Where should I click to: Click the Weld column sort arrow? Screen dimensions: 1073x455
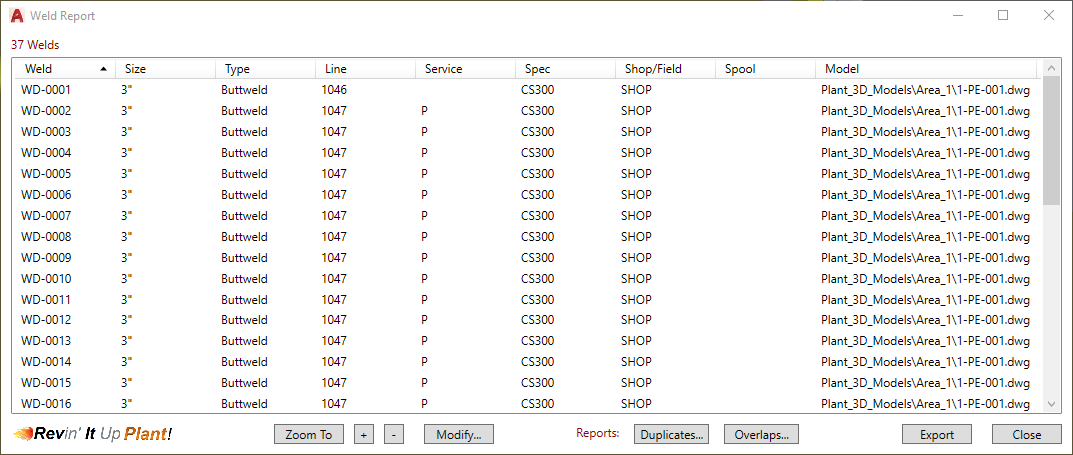pyautogui.click(x=104, y=69)
